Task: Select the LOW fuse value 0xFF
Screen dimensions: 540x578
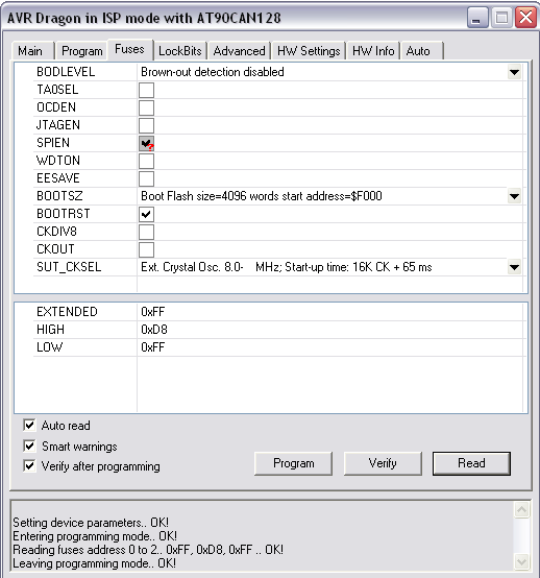Action: coord(153,347)
